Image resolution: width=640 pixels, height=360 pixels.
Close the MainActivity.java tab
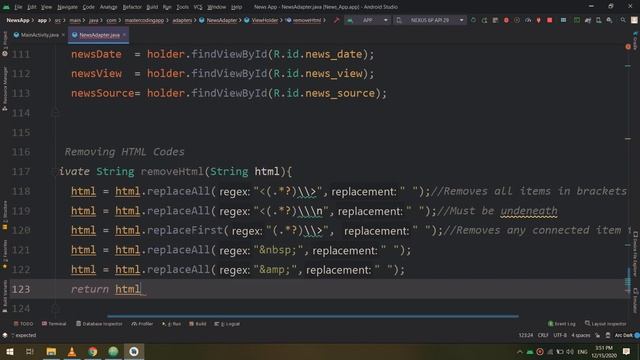pos(63,35)
